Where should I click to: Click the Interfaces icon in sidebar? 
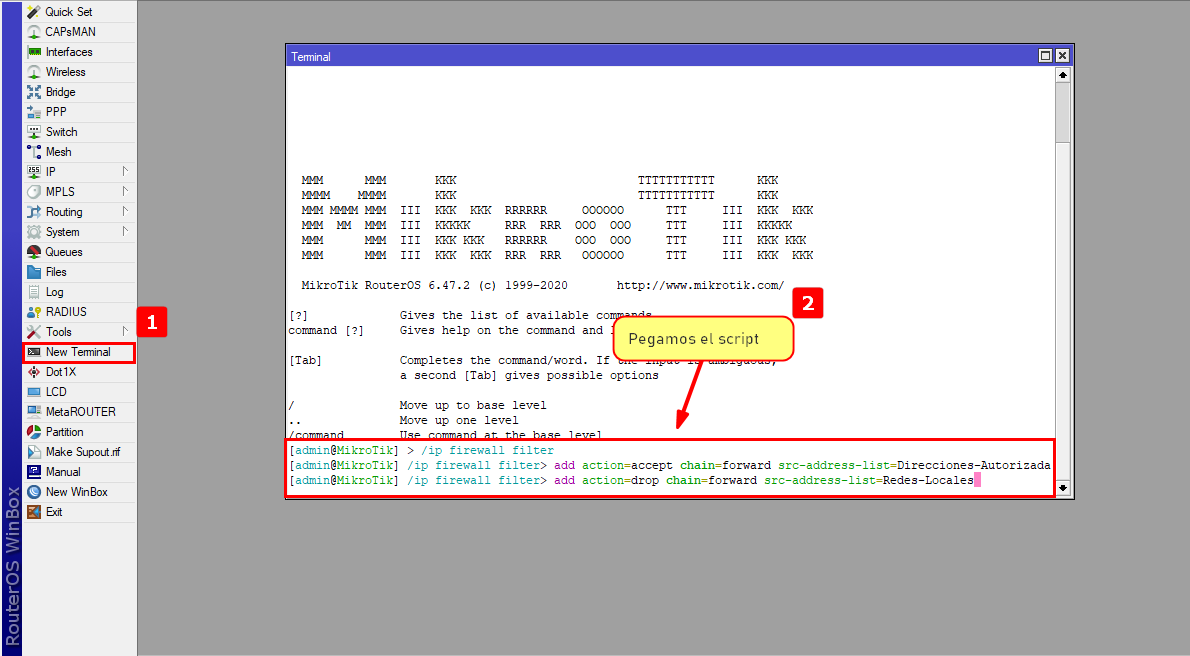(x=34, y=52)
